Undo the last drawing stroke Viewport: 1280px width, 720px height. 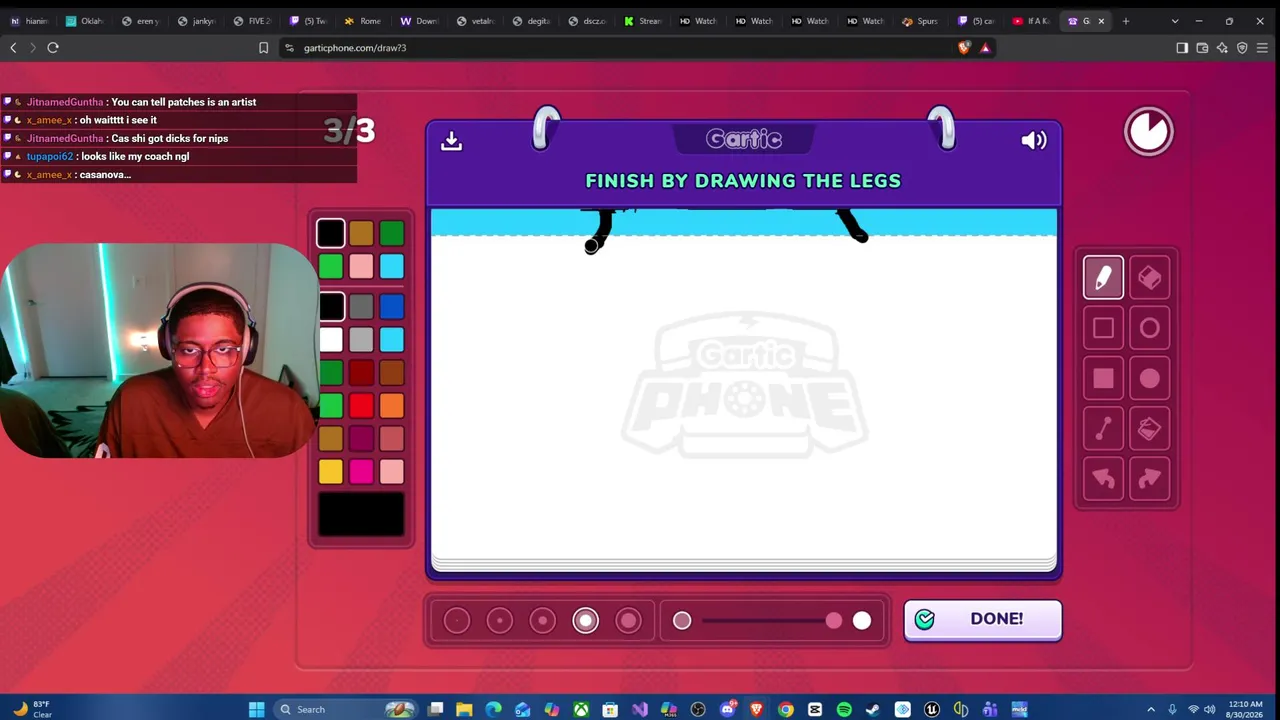tap(1103, 479)
